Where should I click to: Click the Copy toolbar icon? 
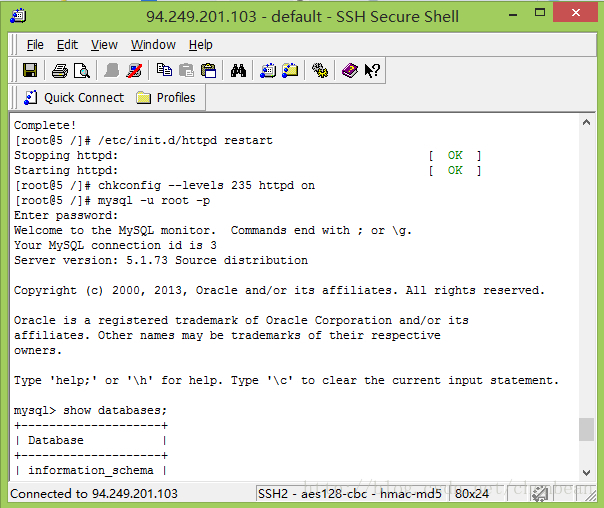(x=164, y=70)
